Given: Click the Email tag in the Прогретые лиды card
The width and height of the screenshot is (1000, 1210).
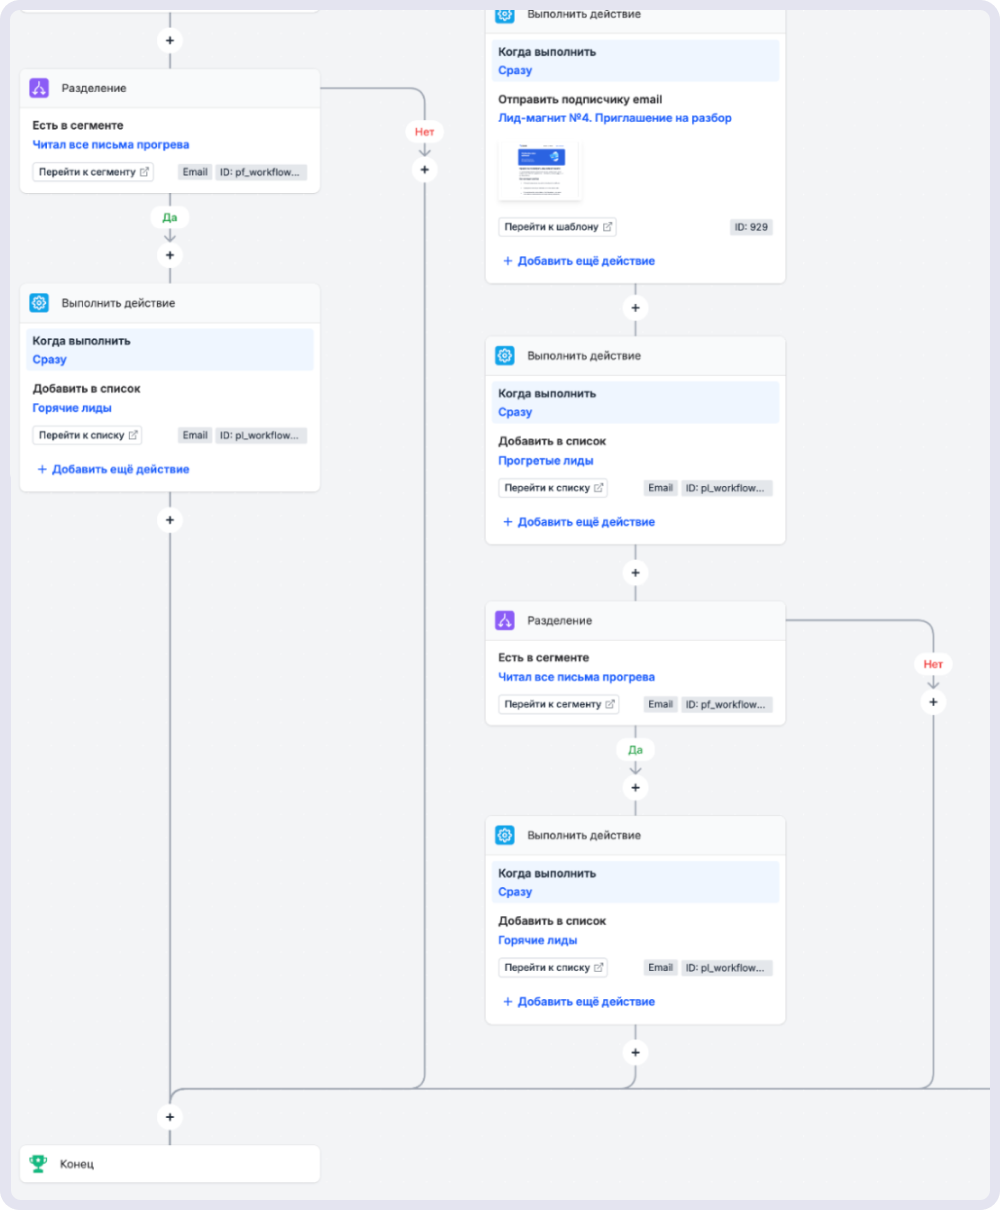Looking at the screenshot, I should click(661, 488).
